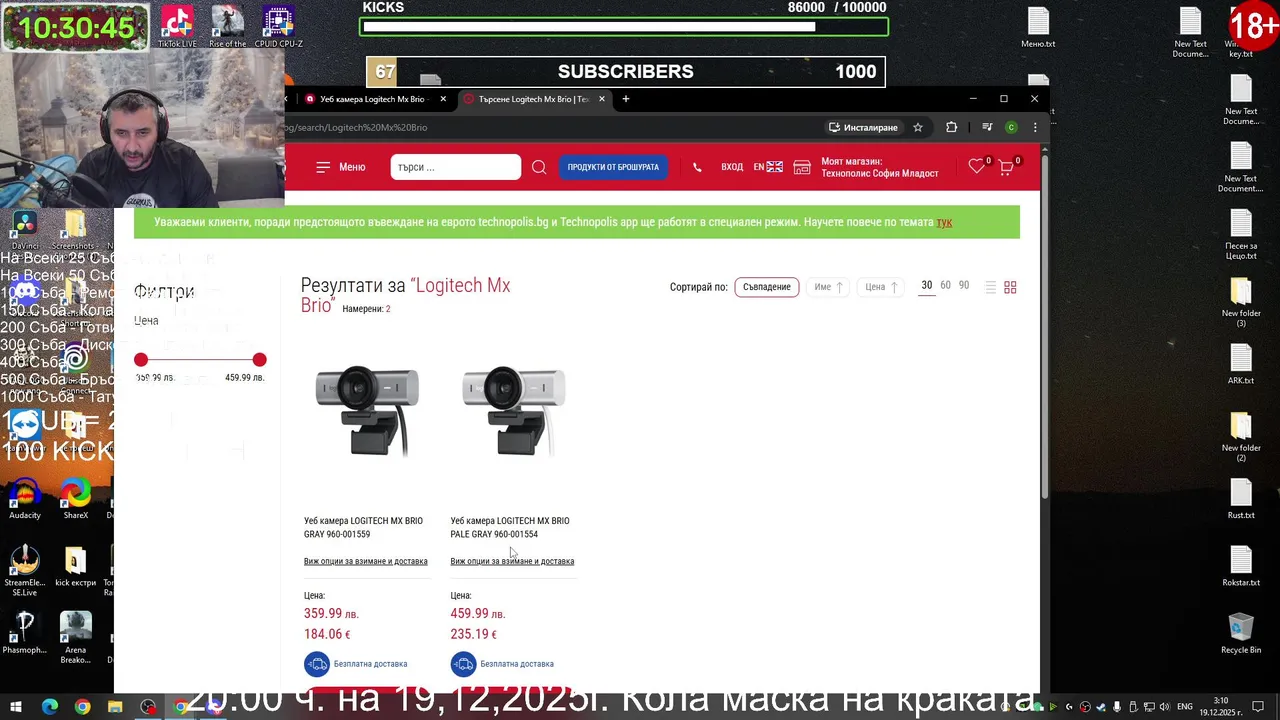1280x720 pixels.
Task: Open LOGITECH MX BRIO PALE GRAY title
Action: coord(510,527)
